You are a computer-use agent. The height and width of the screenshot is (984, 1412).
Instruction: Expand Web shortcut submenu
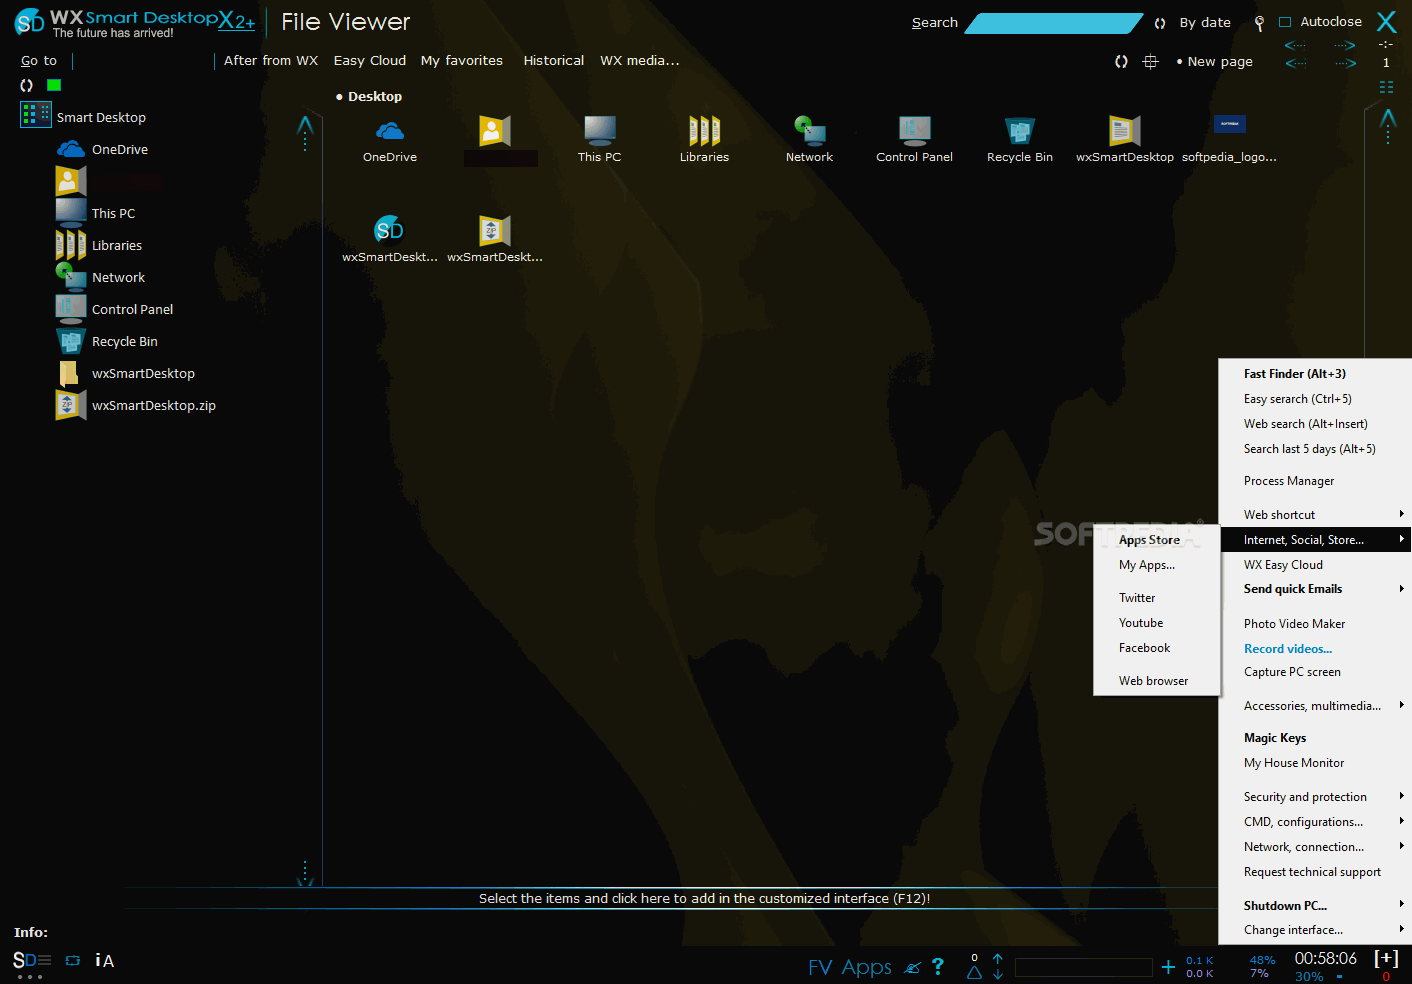[x=1315, y=515]
